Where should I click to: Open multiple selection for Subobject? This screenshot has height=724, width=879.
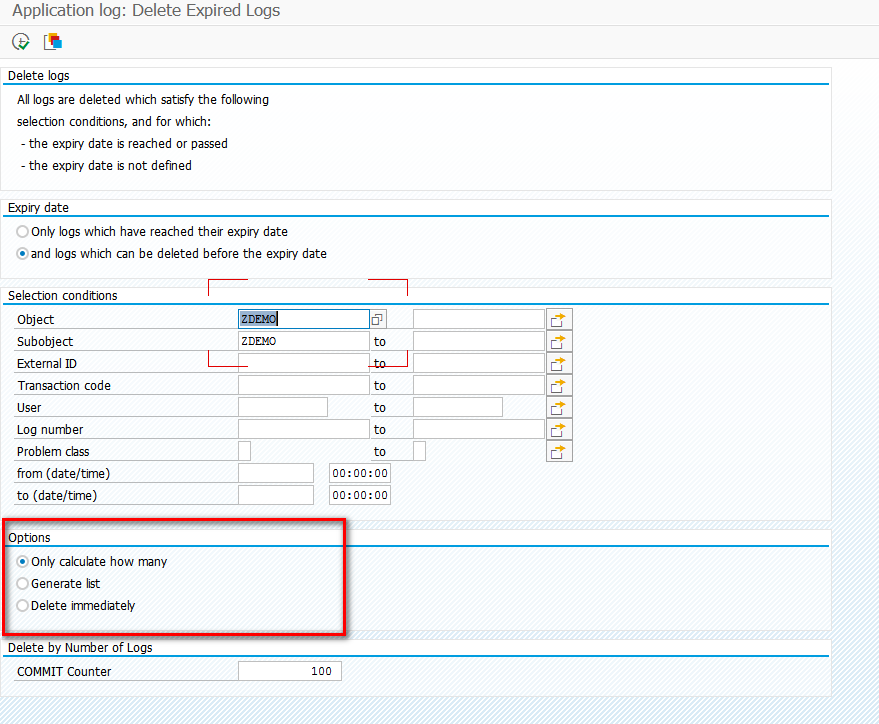tap(559, 340)
